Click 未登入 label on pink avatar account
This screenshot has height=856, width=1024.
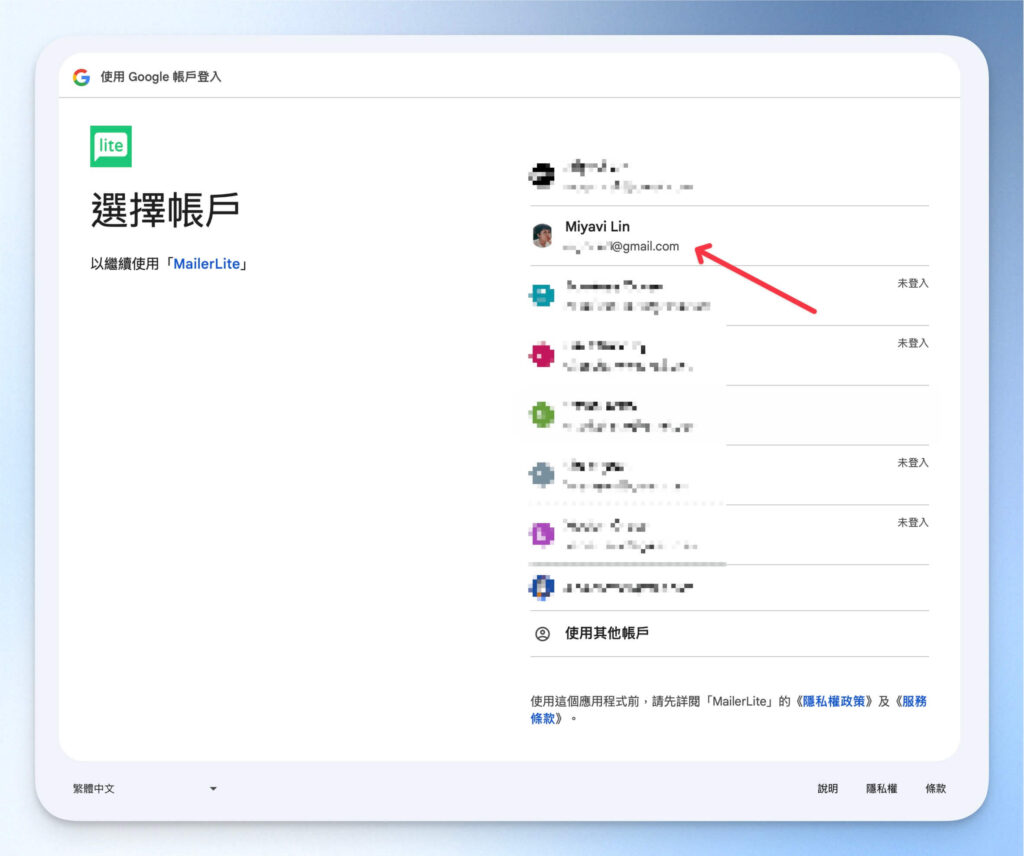(912, 343)
